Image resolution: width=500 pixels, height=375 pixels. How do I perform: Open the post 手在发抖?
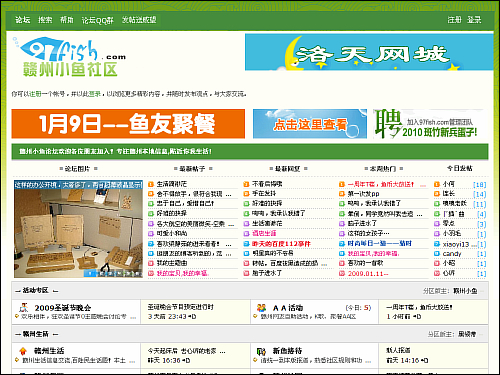point(264,194)
